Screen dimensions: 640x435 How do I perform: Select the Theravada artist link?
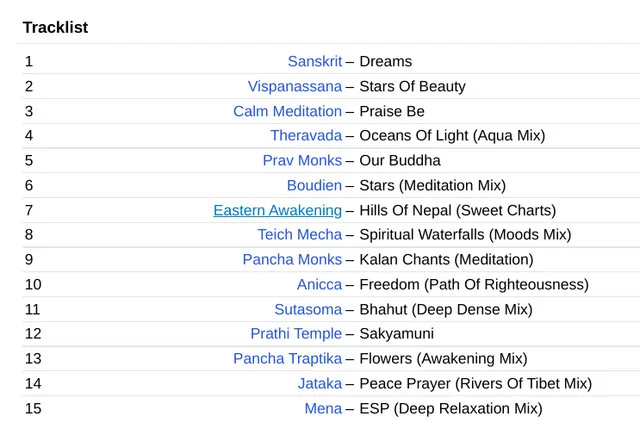tap(305, 136)
